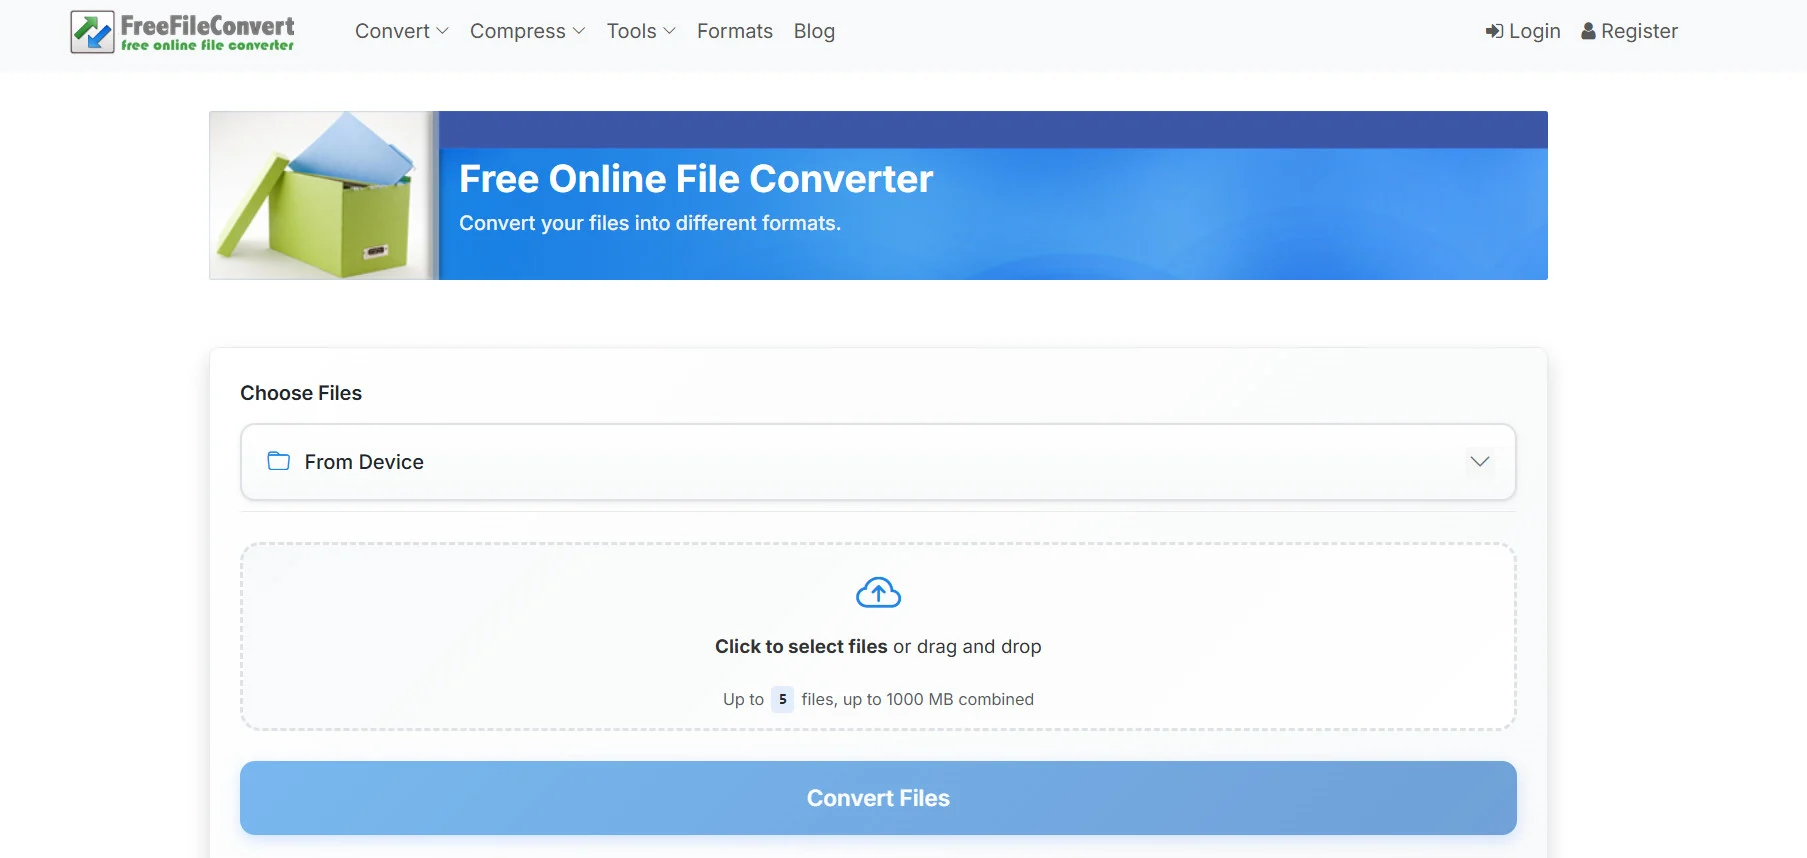Click the green file box banner image
This screenshot has height=858, width=1807.
(x=324, y=195)
